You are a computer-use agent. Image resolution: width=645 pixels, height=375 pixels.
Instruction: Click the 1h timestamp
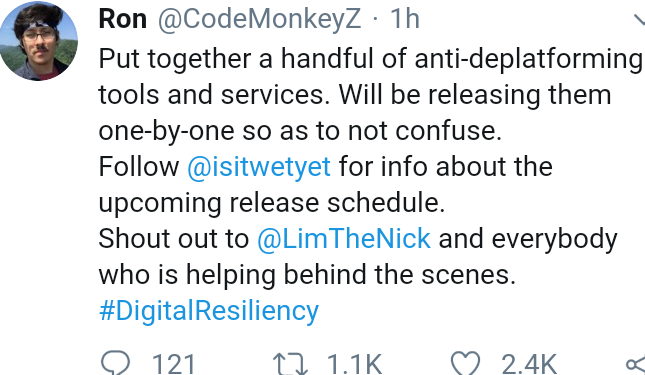405,19
